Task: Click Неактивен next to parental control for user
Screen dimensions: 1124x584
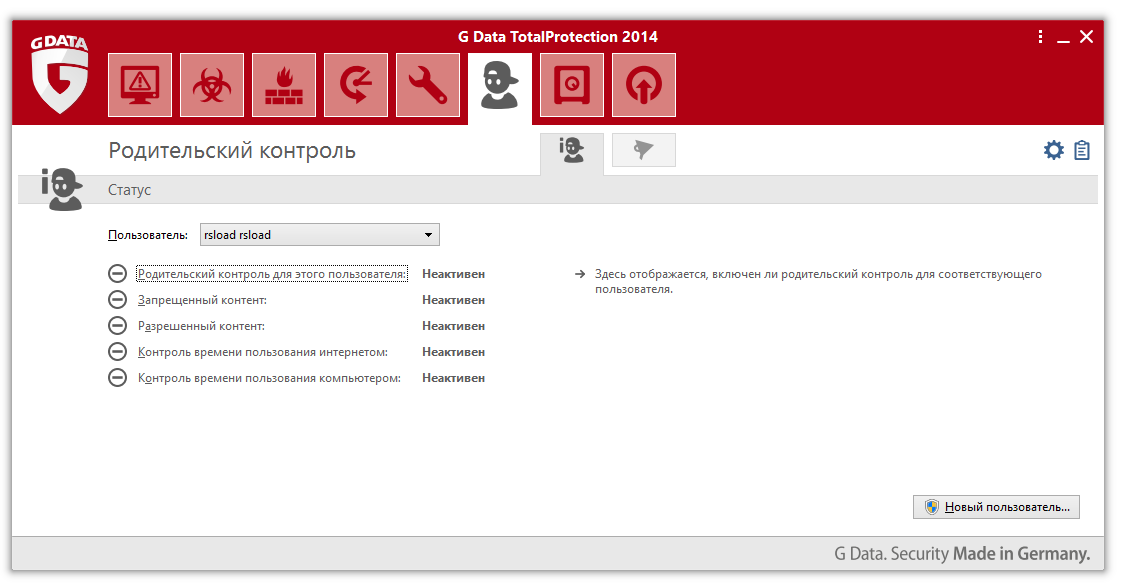Action: click(x=454, y=274)
